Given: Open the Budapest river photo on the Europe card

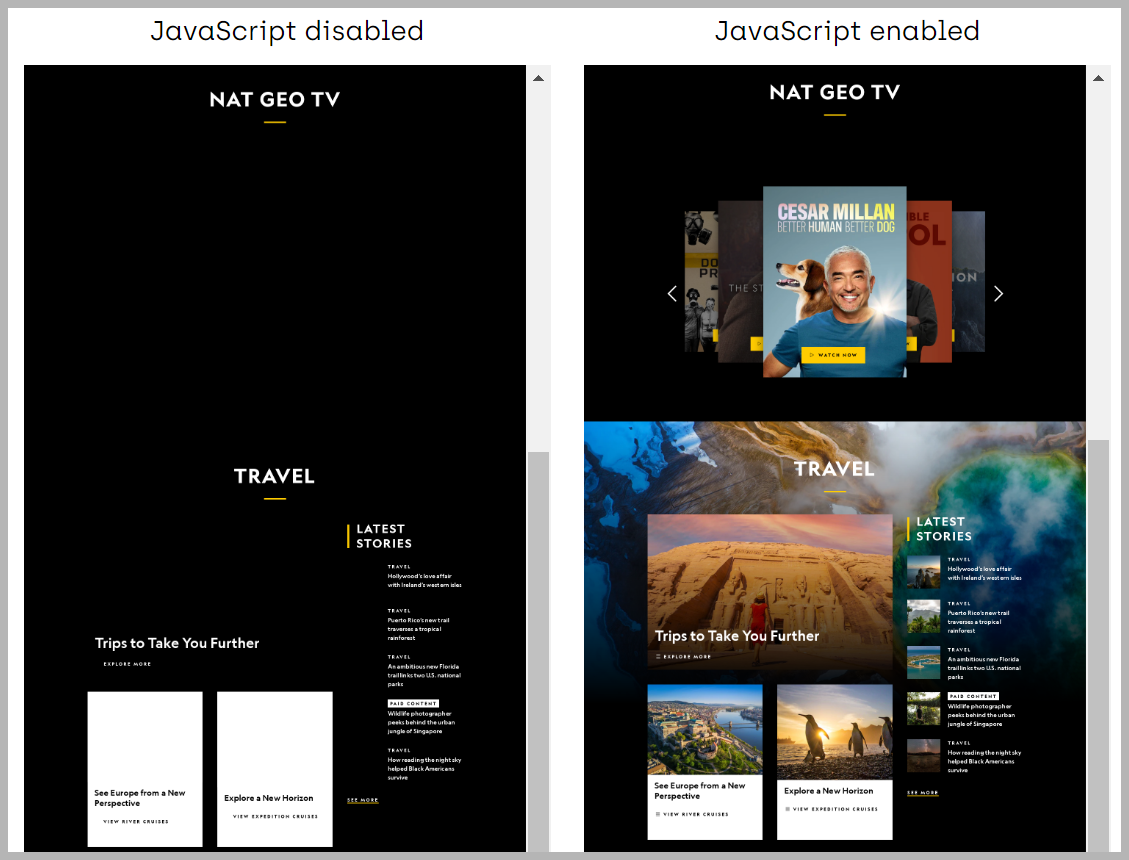Looking at the screenshot, I should pyautogui.click(x=704, y=728).
